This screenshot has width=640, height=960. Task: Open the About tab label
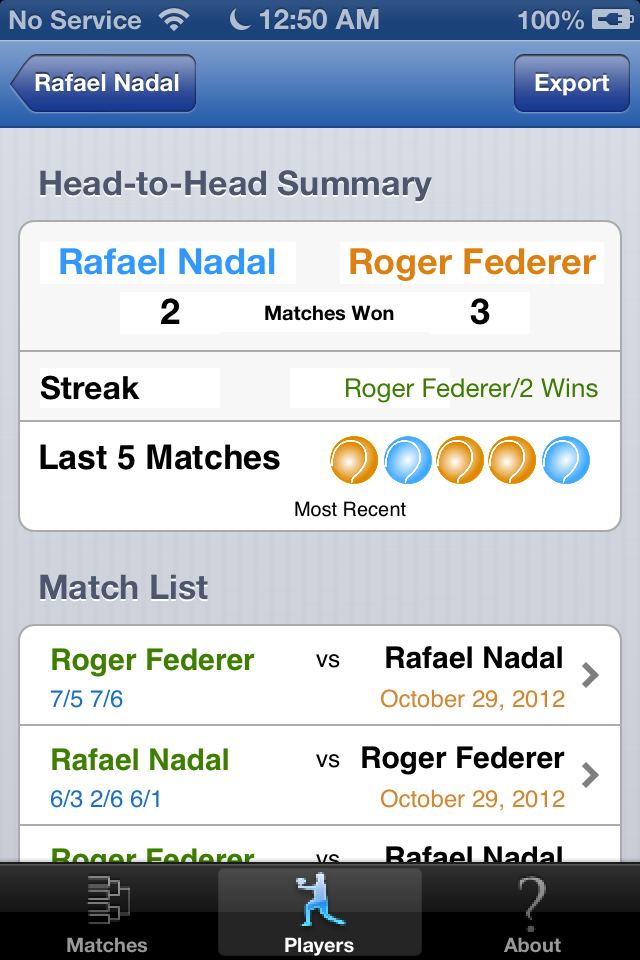pos(532,945)
